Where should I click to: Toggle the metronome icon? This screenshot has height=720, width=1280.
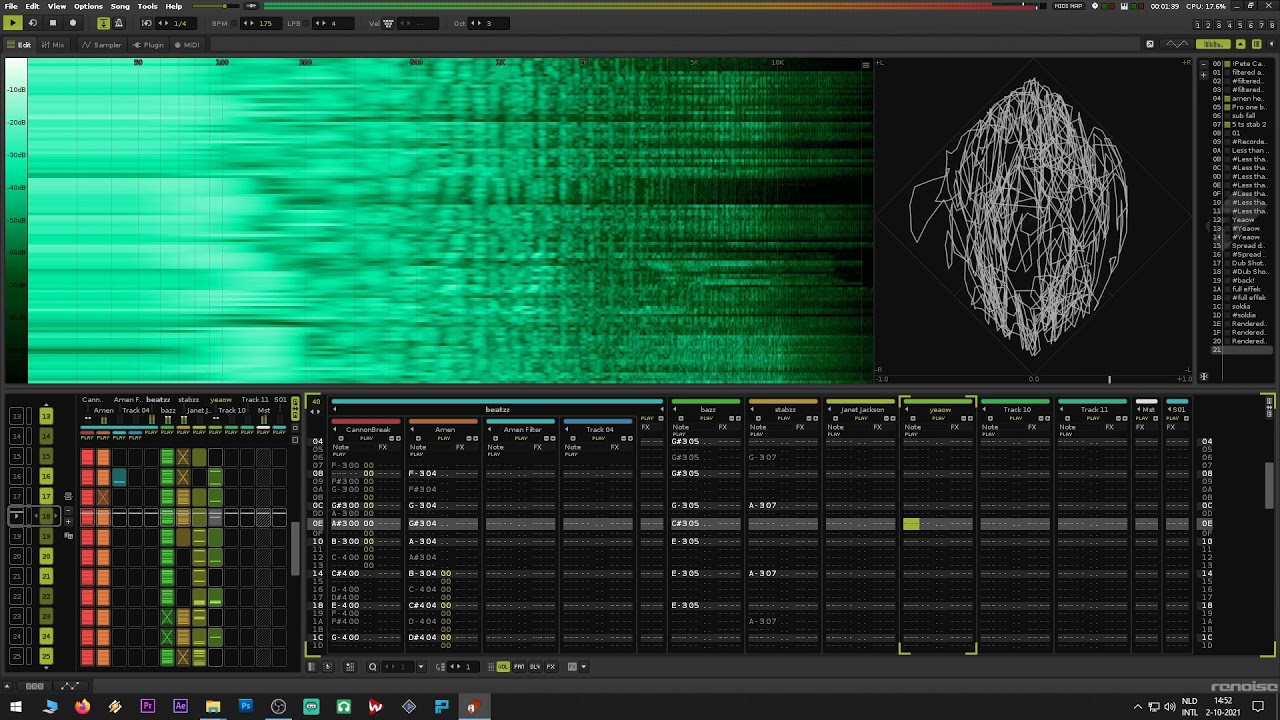[x=119, y=22]
